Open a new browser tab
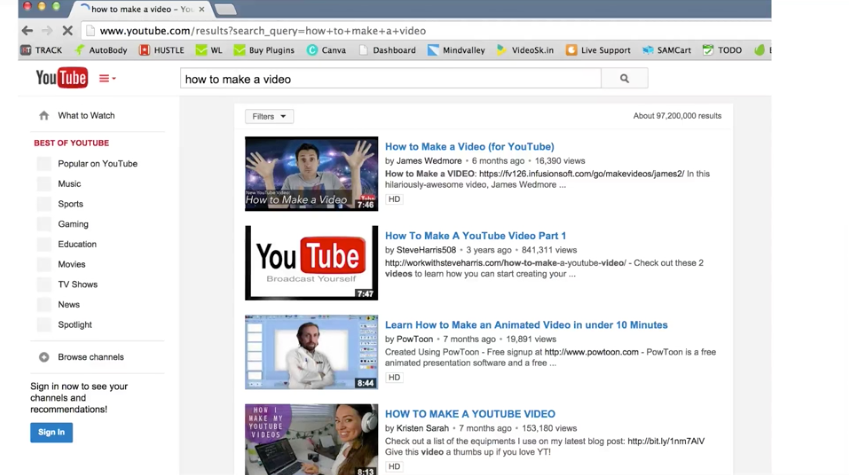 [x=225, y=10]
